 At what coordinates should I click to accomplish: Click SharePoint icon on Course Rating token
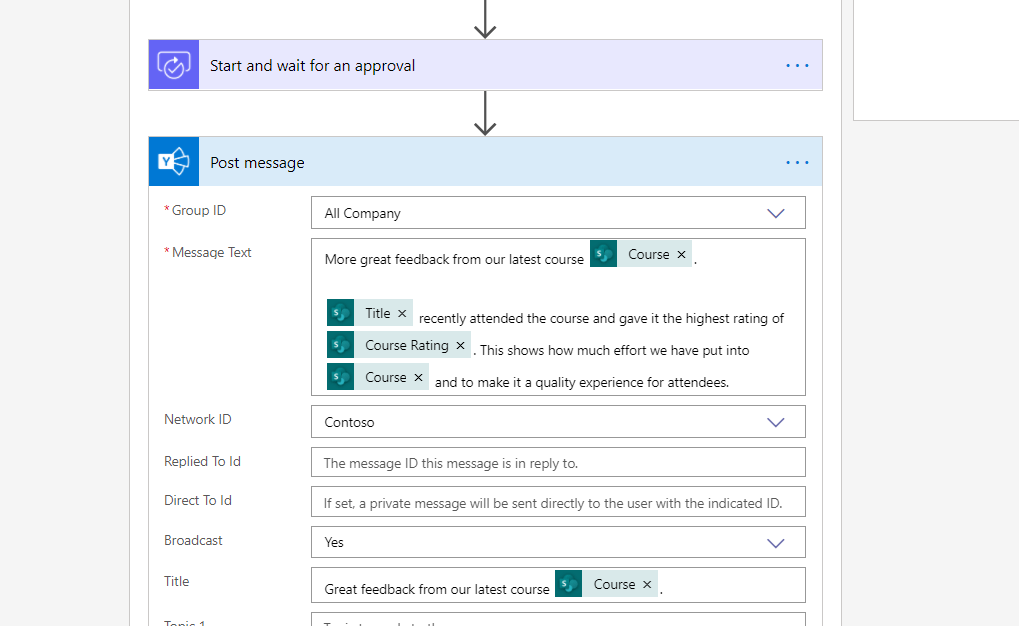pos(341,346)
